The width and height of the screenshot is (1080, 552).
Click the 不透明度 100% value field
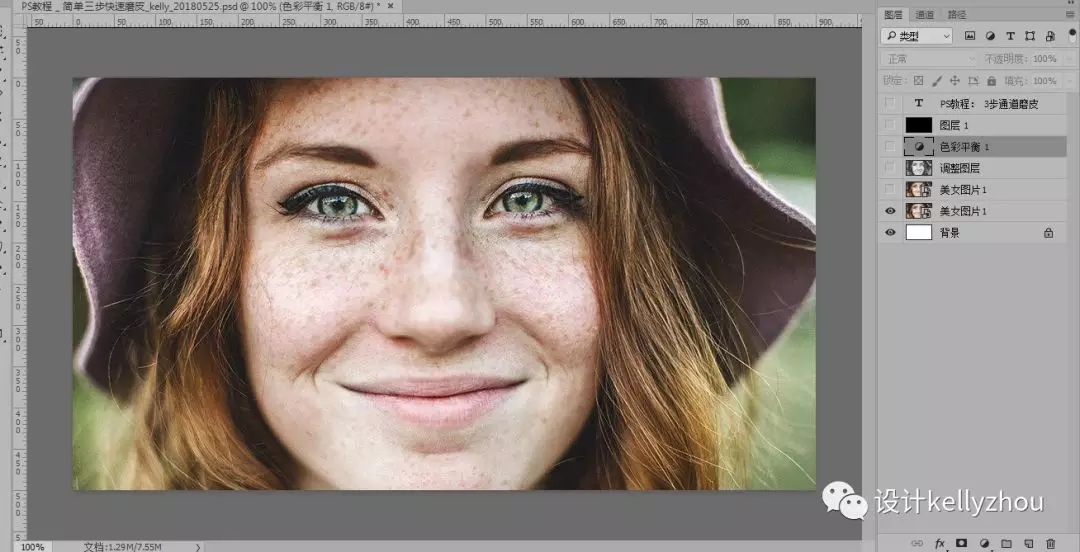coord(1044,59)
